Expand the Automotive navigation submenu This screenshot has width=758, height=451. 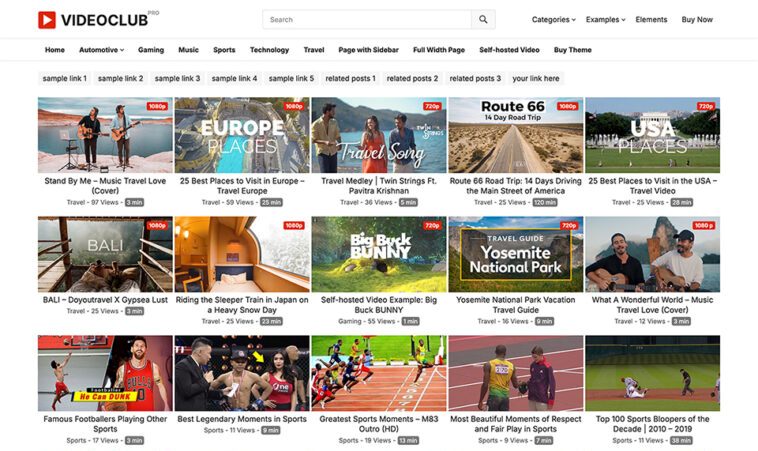coord(101,49)
